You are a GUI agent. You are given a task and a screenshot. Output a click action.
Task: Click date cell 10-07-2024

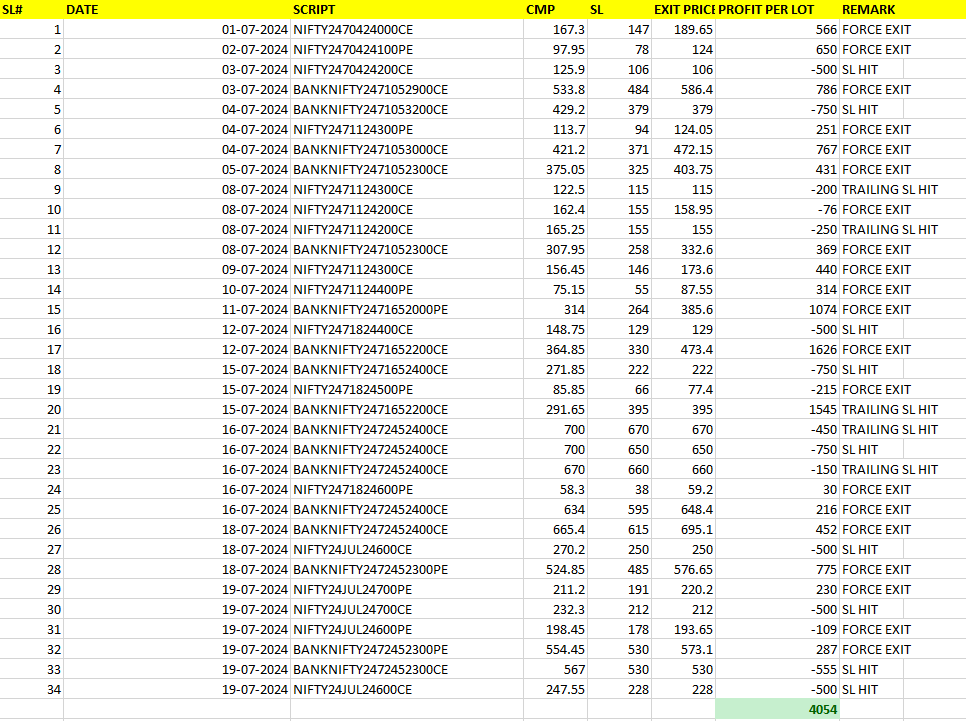[x=177, y=290]
